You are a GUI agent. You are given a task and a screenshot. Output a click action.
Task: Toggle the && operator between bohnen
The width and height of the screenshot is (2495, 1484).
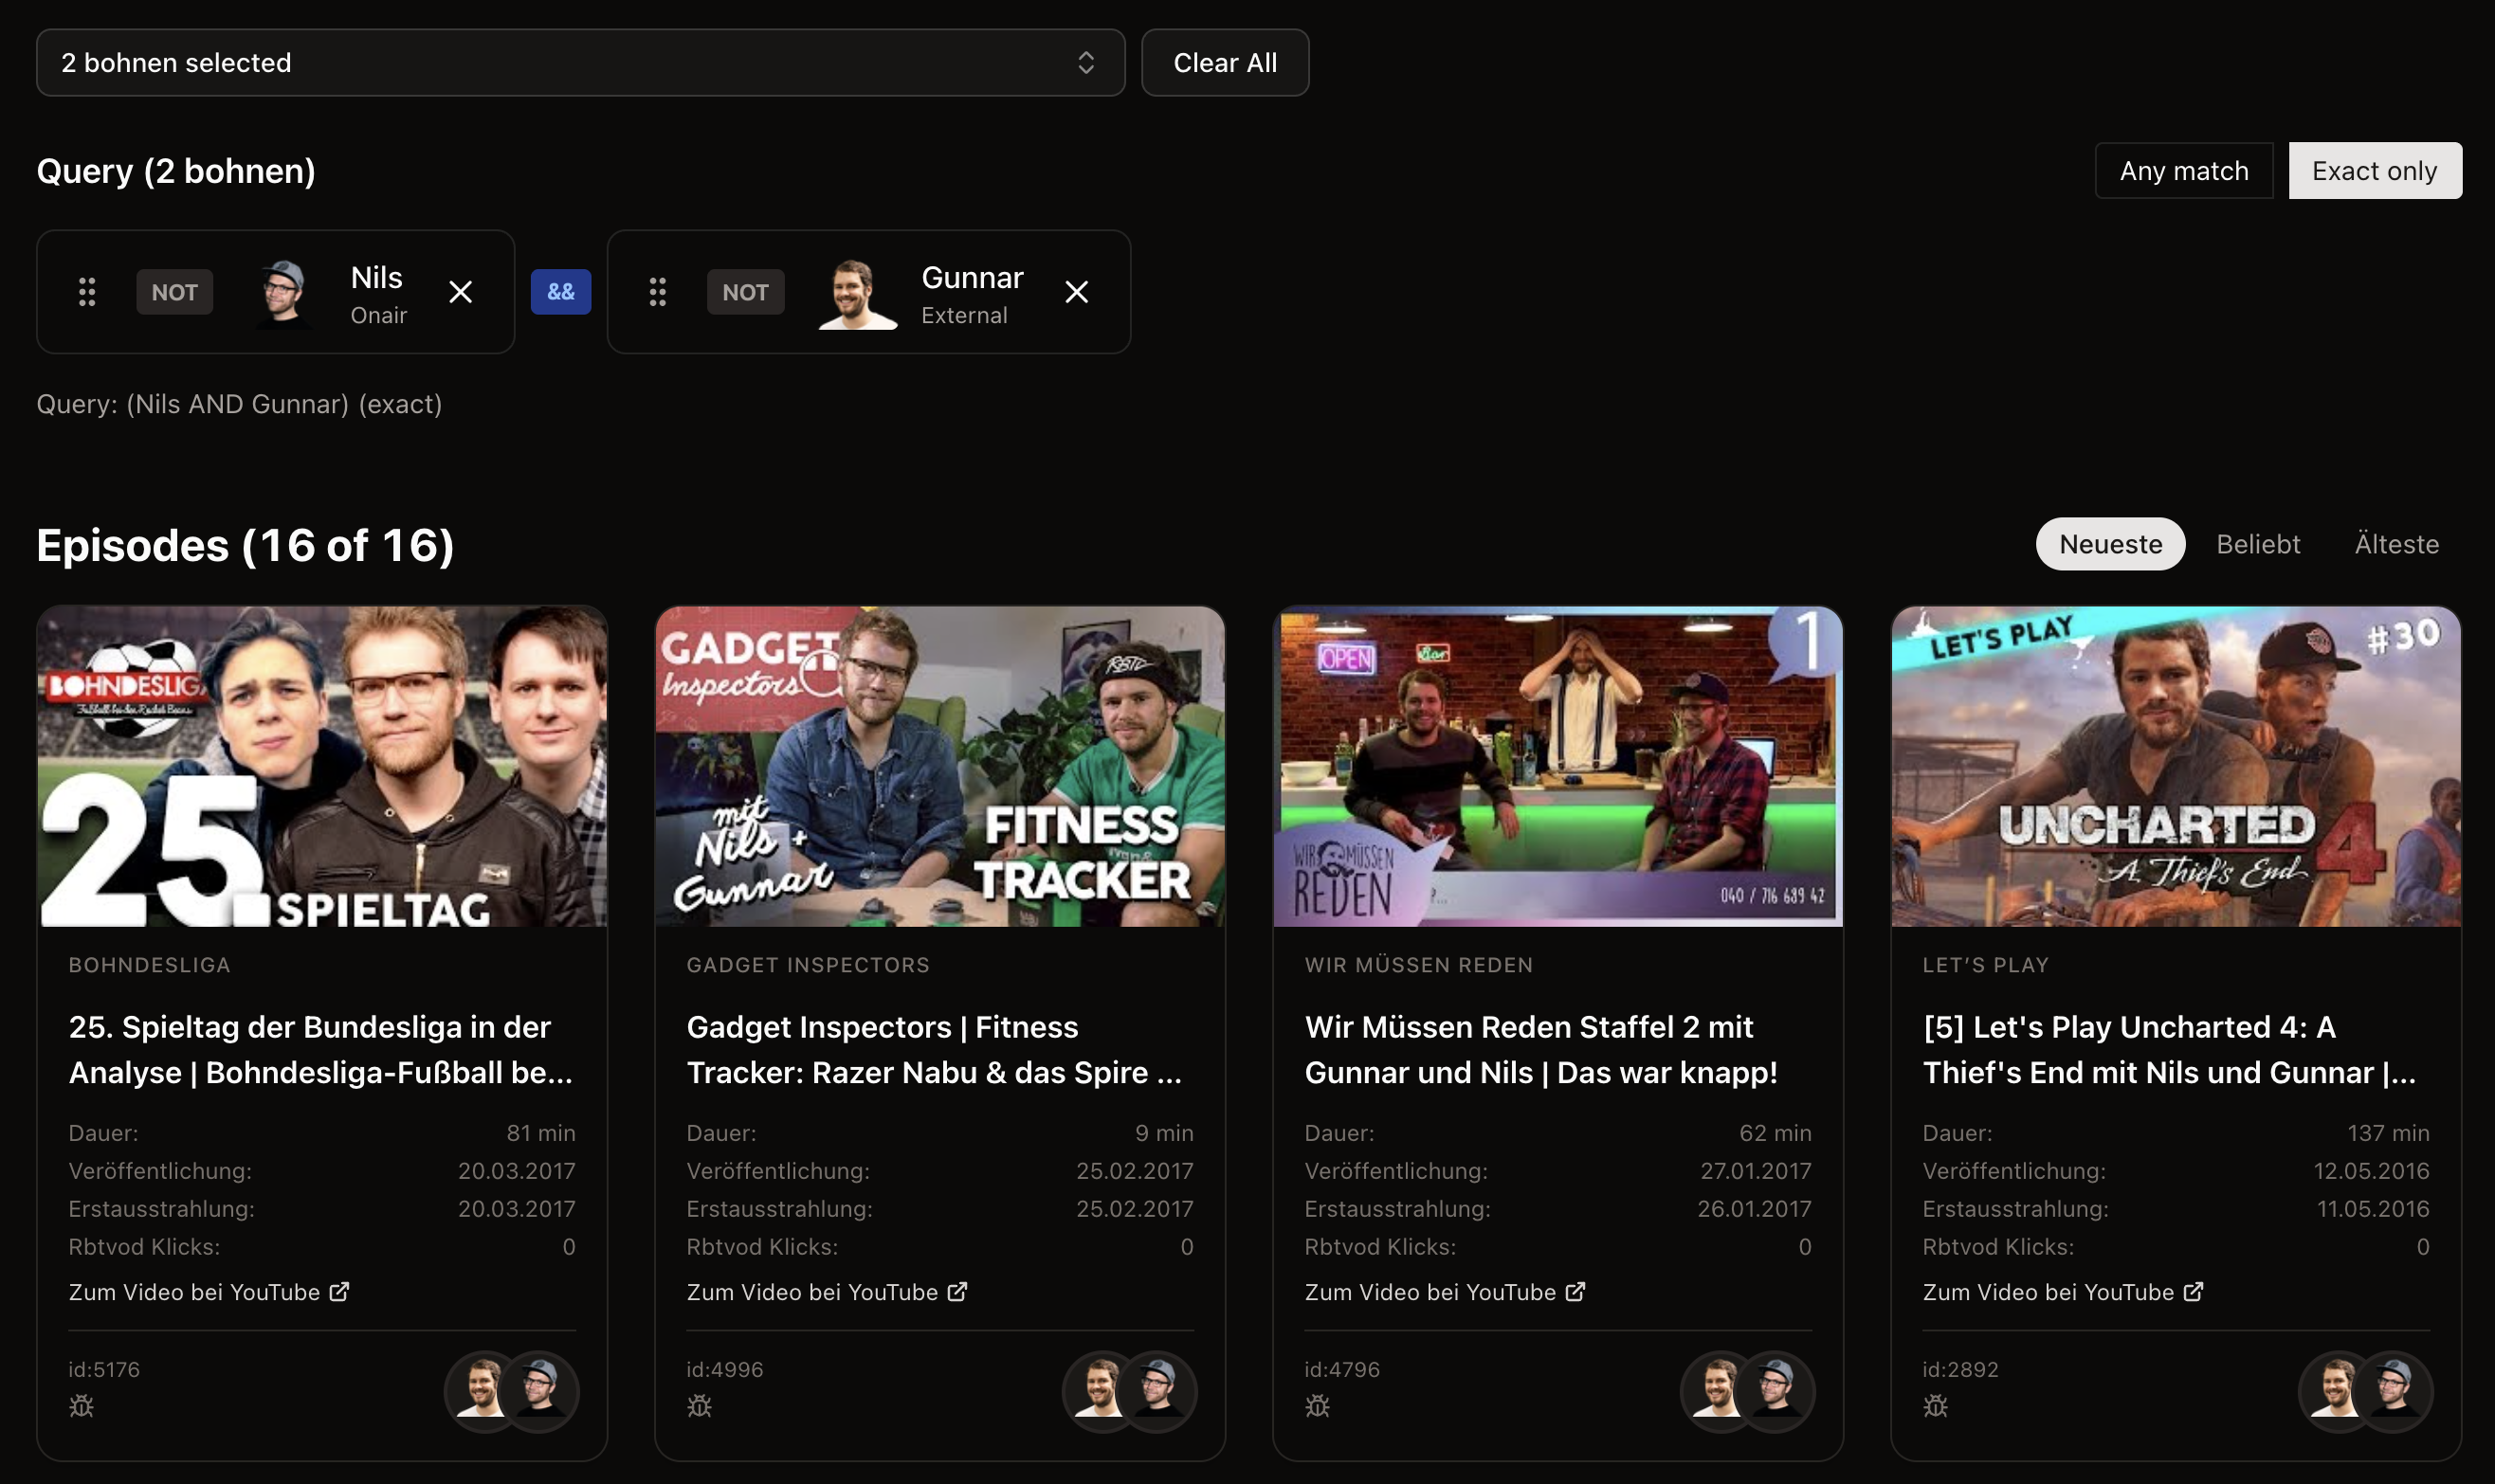[x=560, y=292]
